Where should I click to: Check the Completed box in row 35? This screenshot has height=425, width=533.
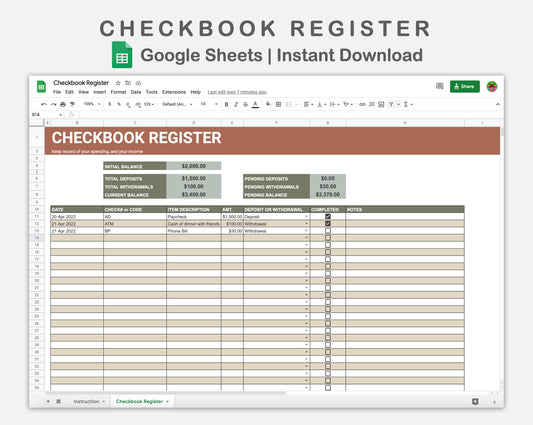tap(328, 388)
